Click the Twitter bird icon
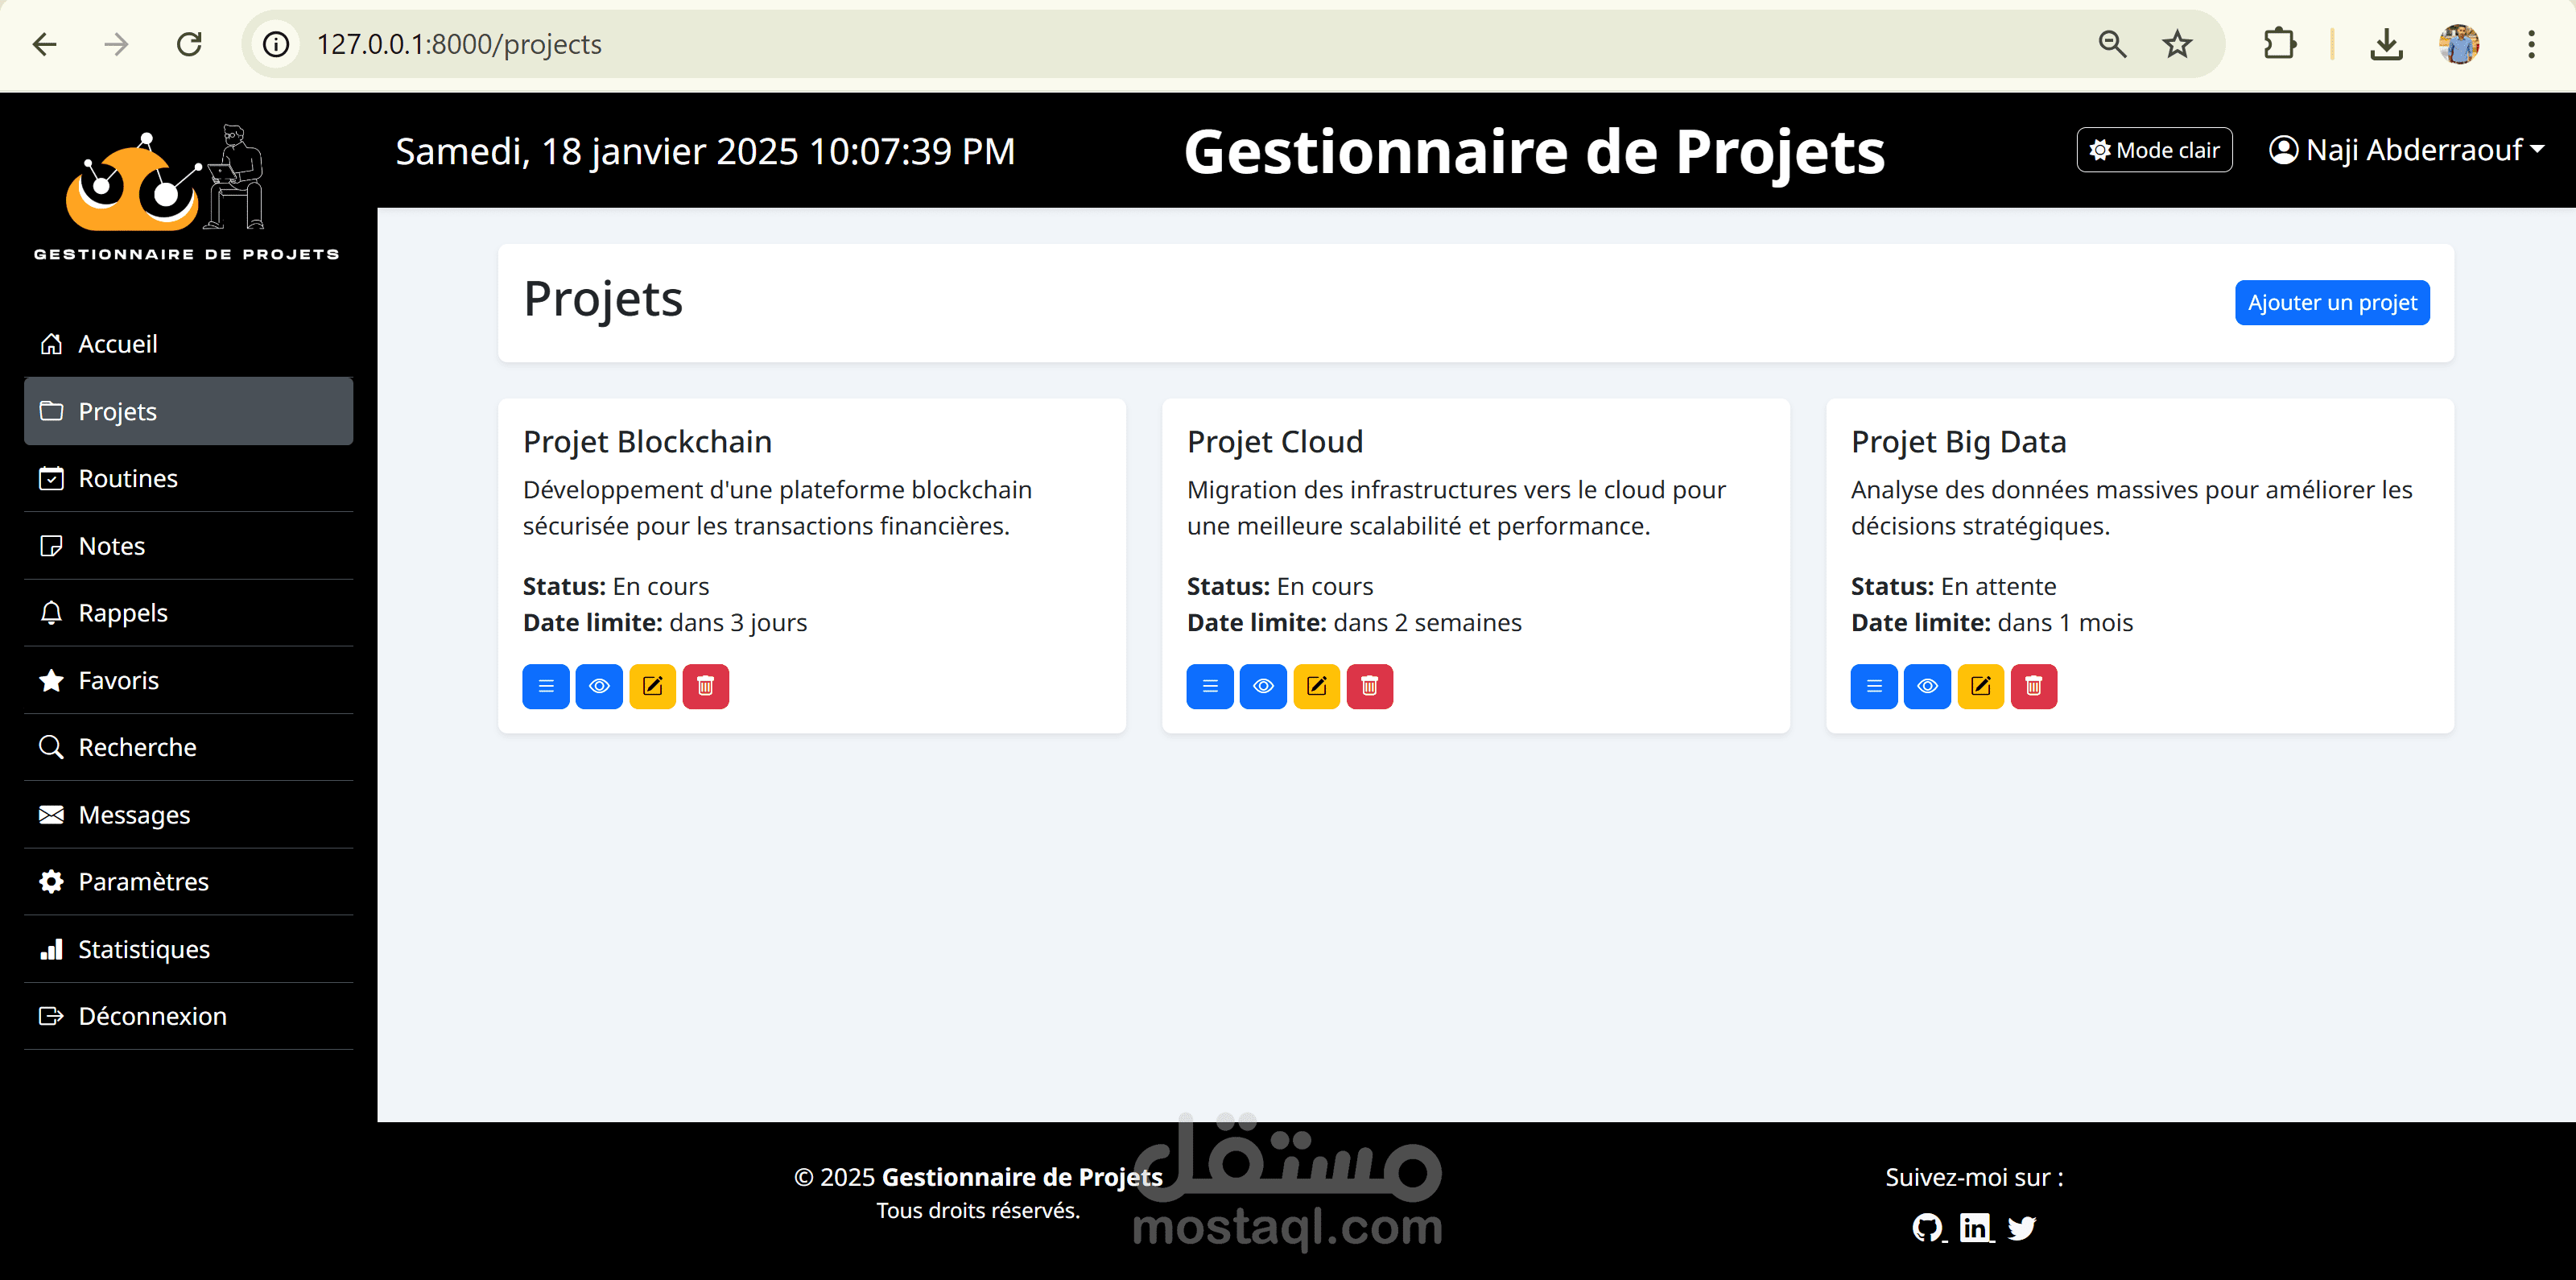Viewport: 2576px width, 1280px height. point(2021,1227)
